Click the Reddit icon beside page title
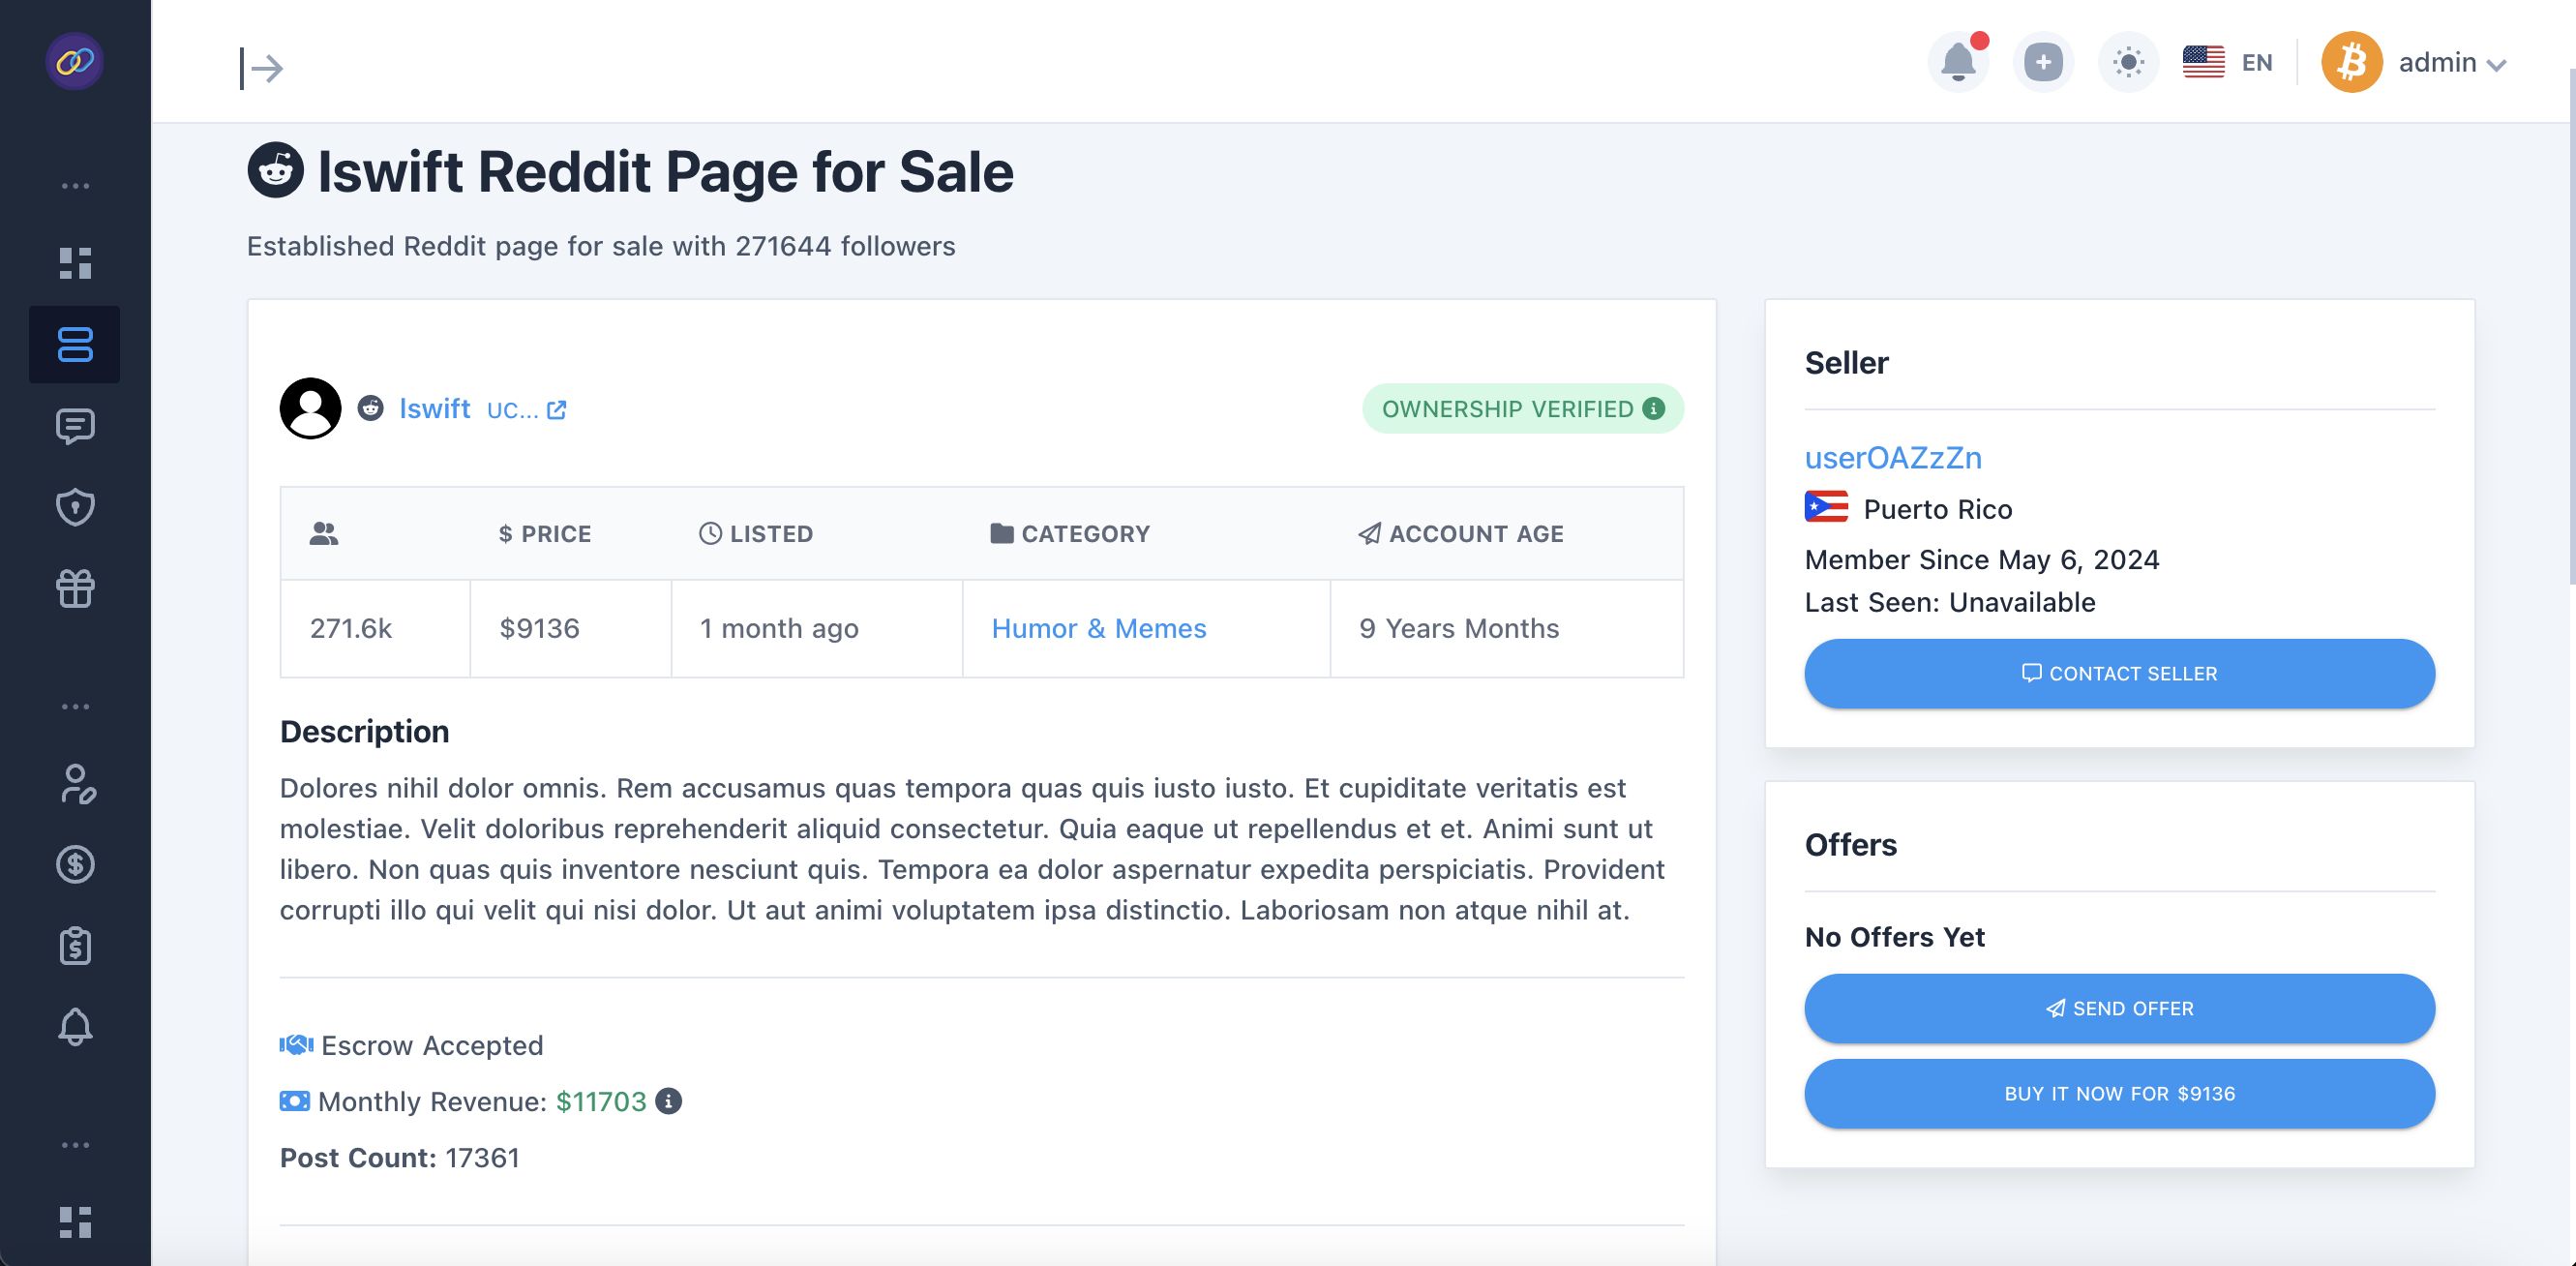 [276, 170]
